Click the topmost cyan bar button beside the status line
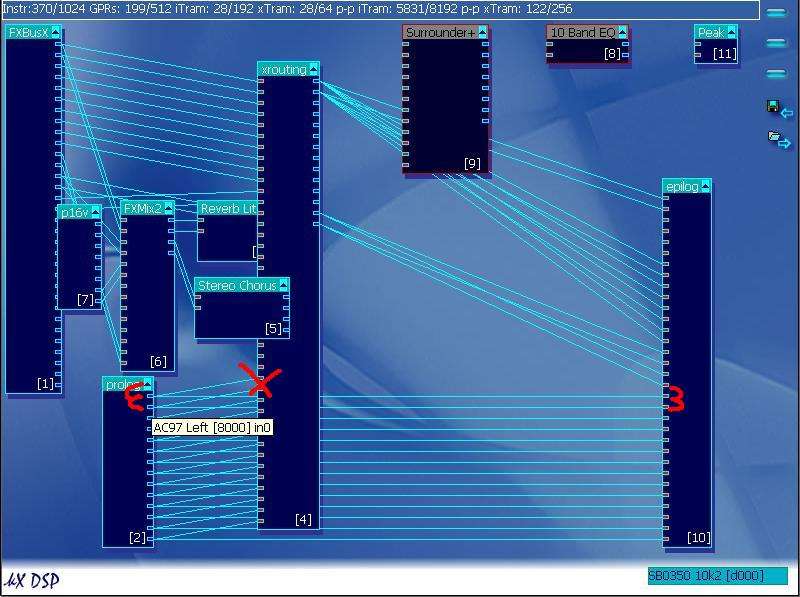Screen dimensions: 800x597 click(x=776, y=13)
